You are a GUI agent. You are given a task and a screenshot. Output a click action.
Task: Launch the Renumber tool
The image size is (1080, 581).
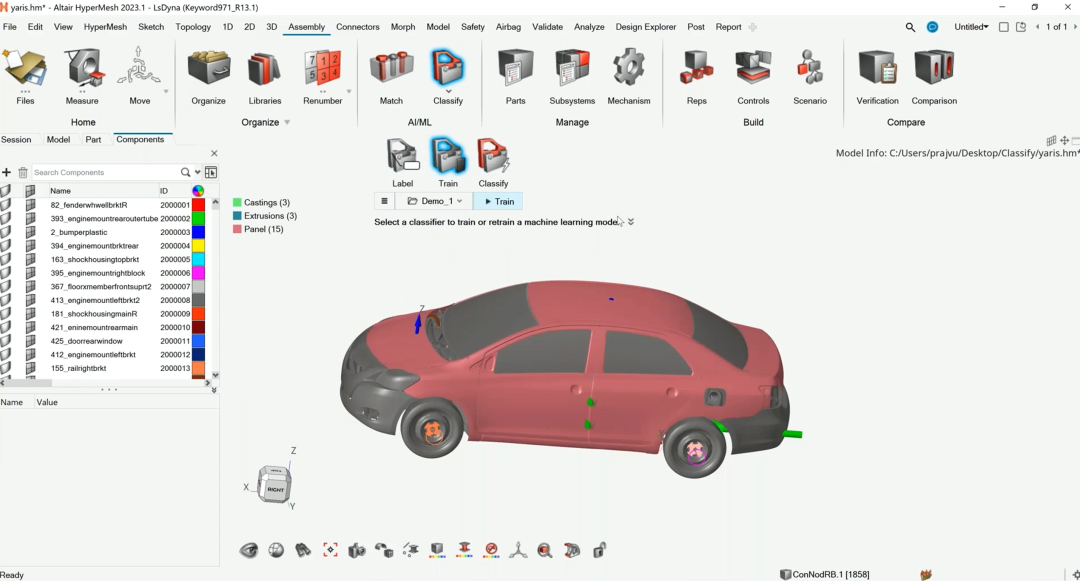322,76
